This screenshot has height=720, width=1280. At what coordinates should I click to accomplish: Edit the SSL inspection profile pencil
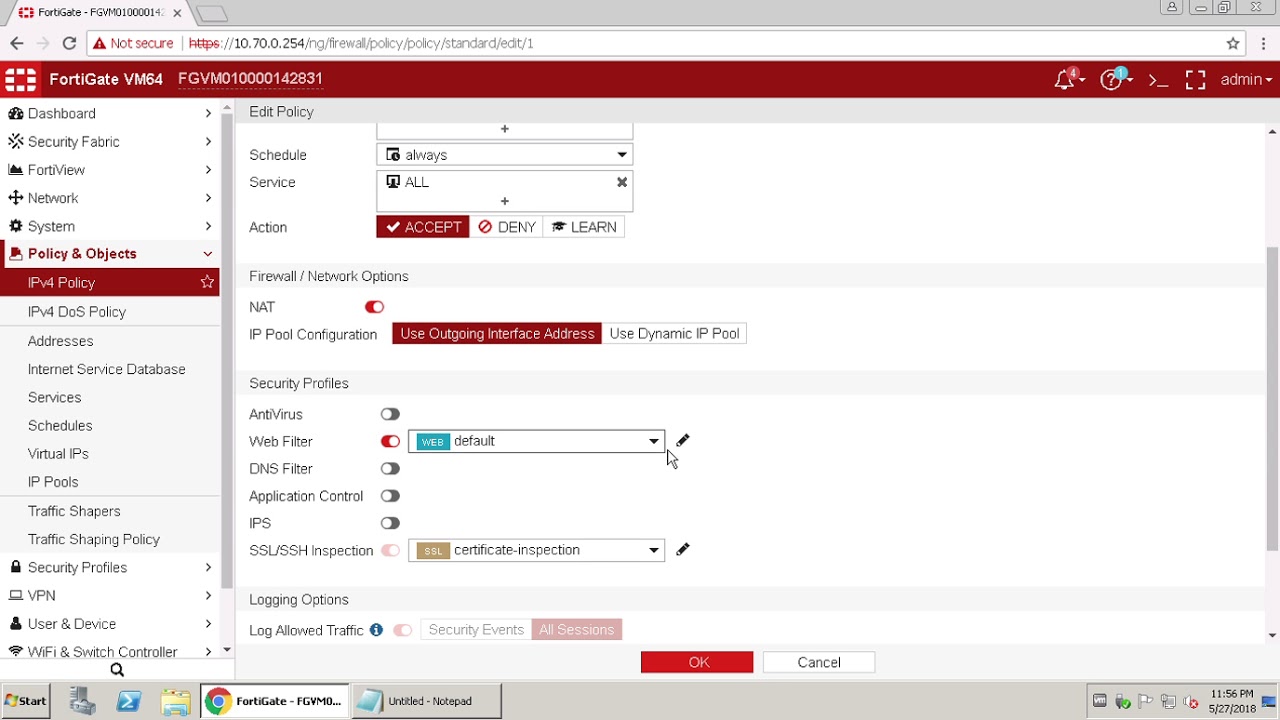click(683, 550)
